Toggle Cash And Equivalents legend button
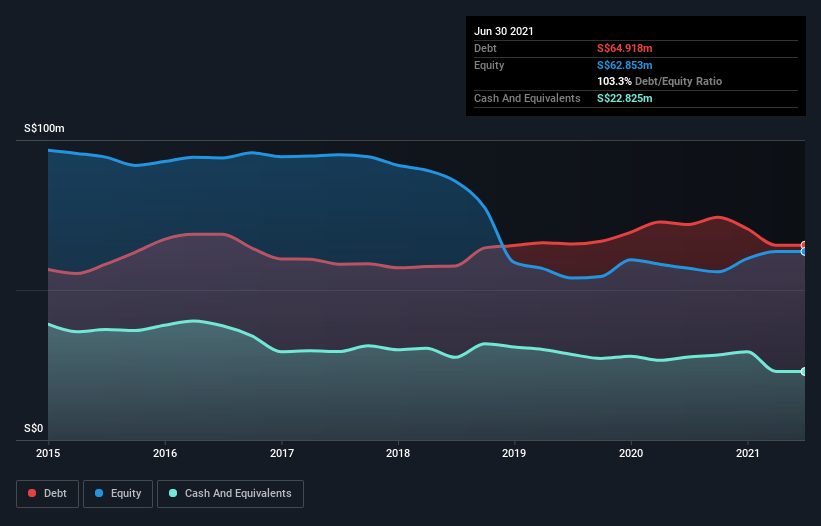 tap(230, 494)
